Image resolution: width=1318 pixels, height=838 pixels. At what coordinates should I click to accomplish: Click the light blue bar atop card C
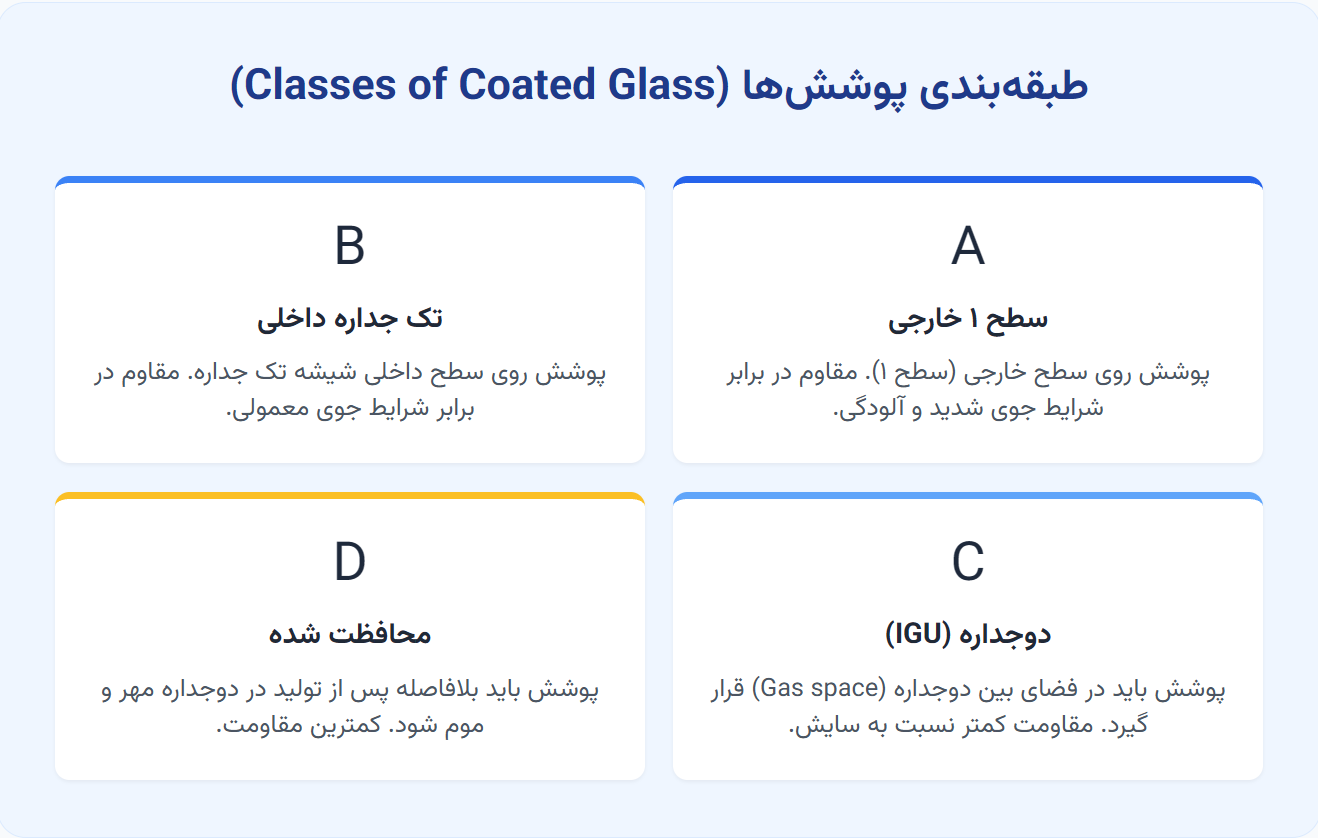[967, 497]
